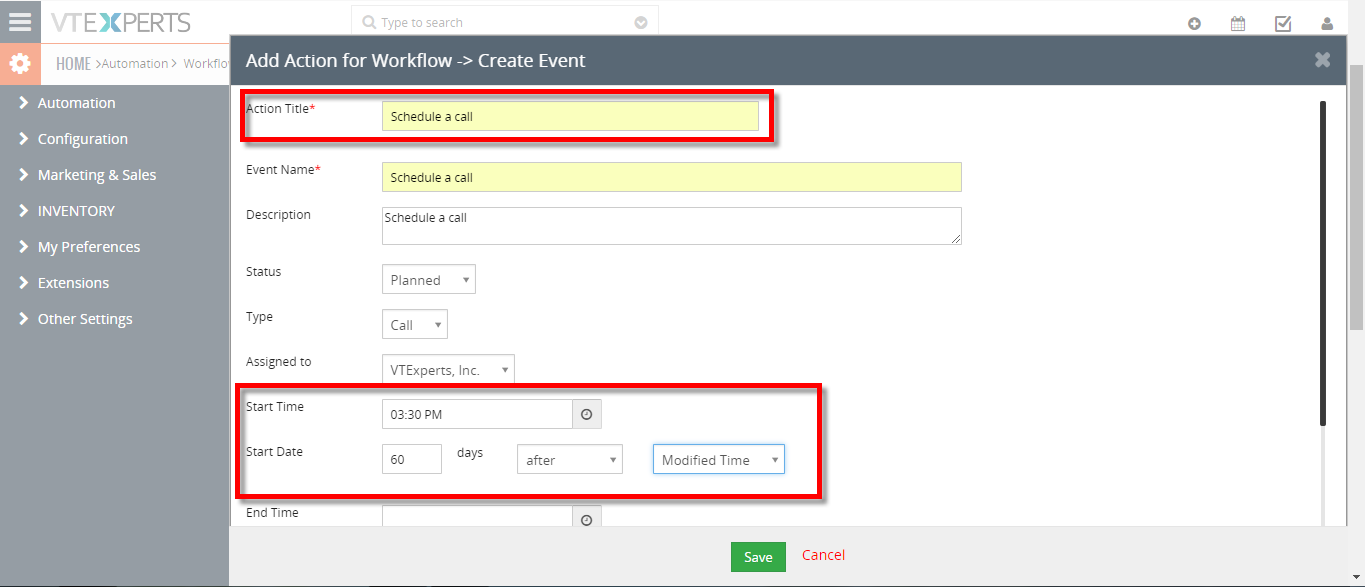Open the Assigned to dropdown
This screenshot has height=587, width=1365.
pos(448,370)
